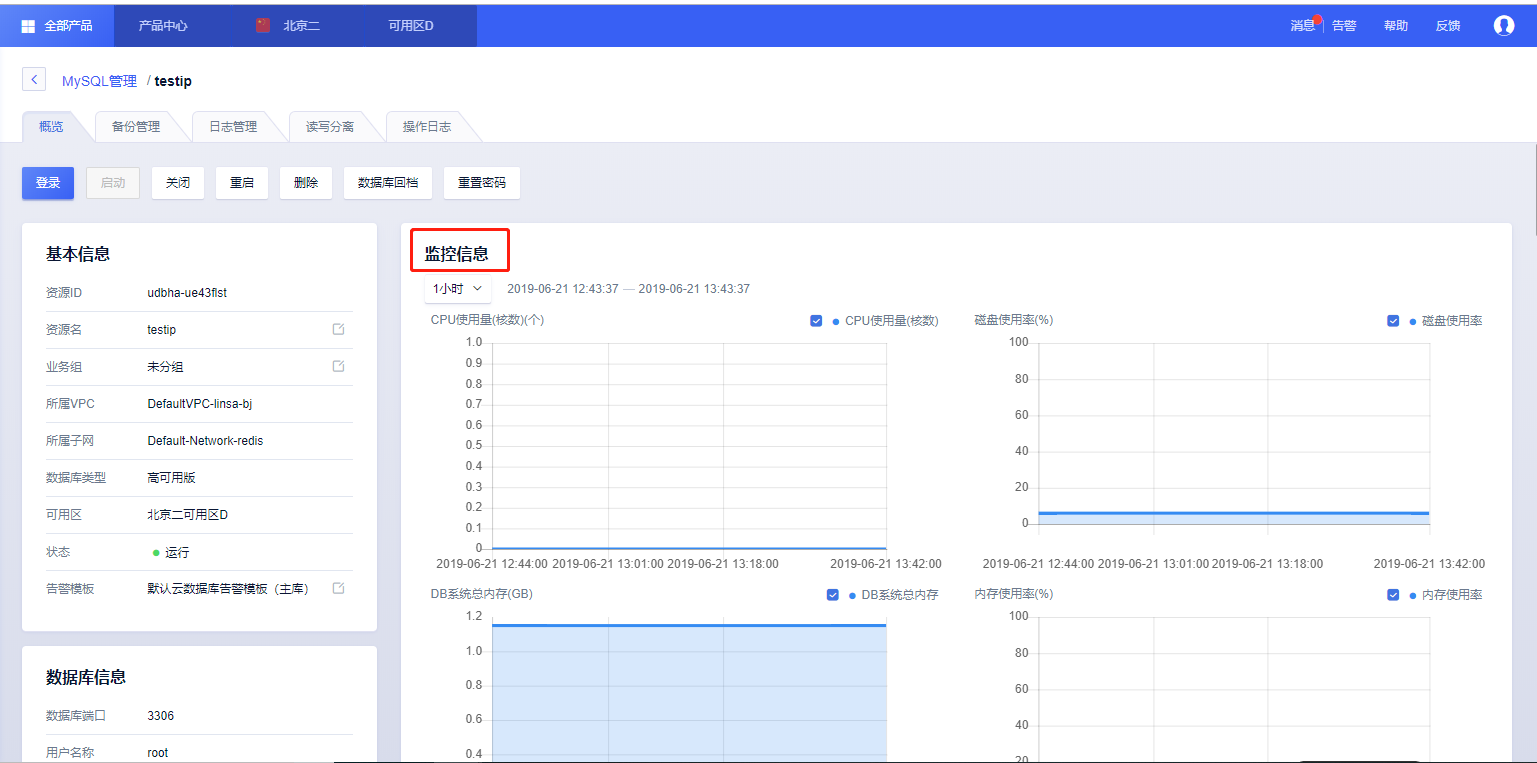1537x763 pixels.
Task: Click the edit icon beside 资源名 testip
Action: (338, 330)
